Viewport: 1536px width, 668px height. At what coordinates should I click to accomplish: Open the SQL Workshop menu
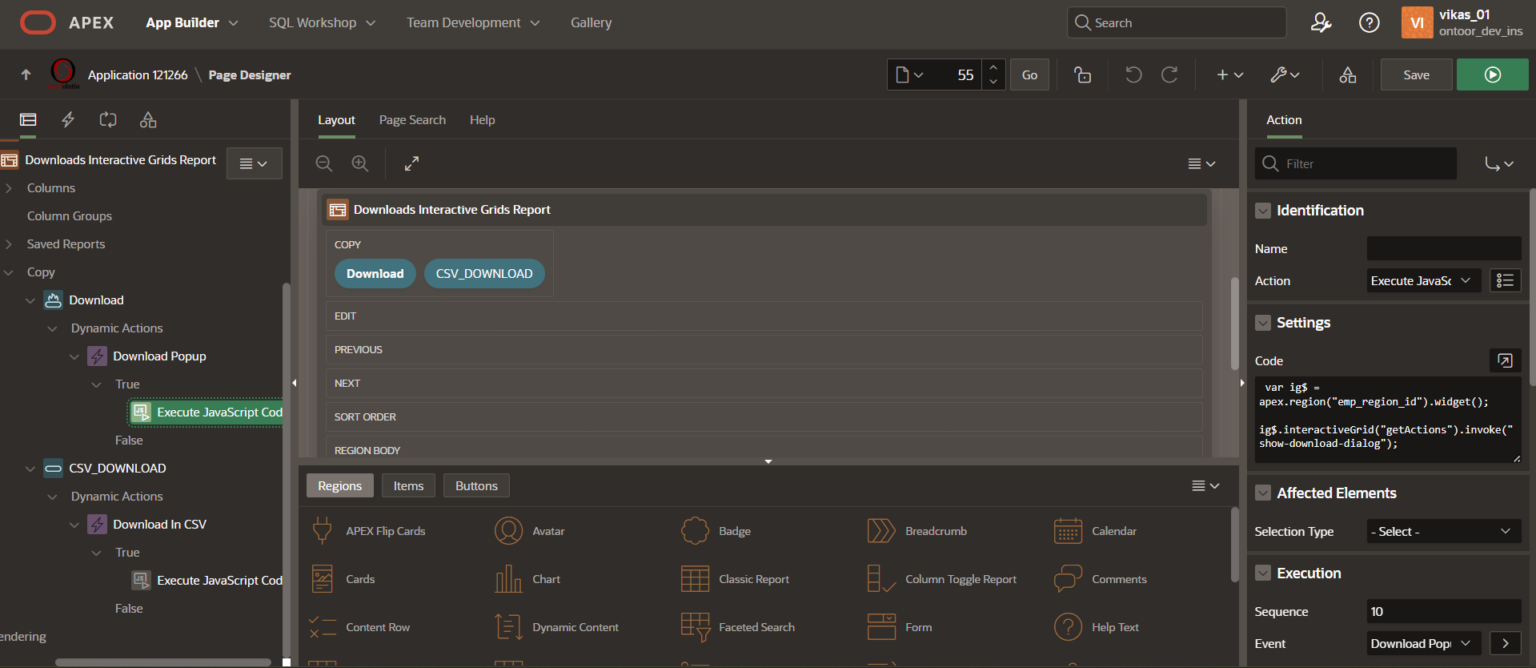click(322, 22)
